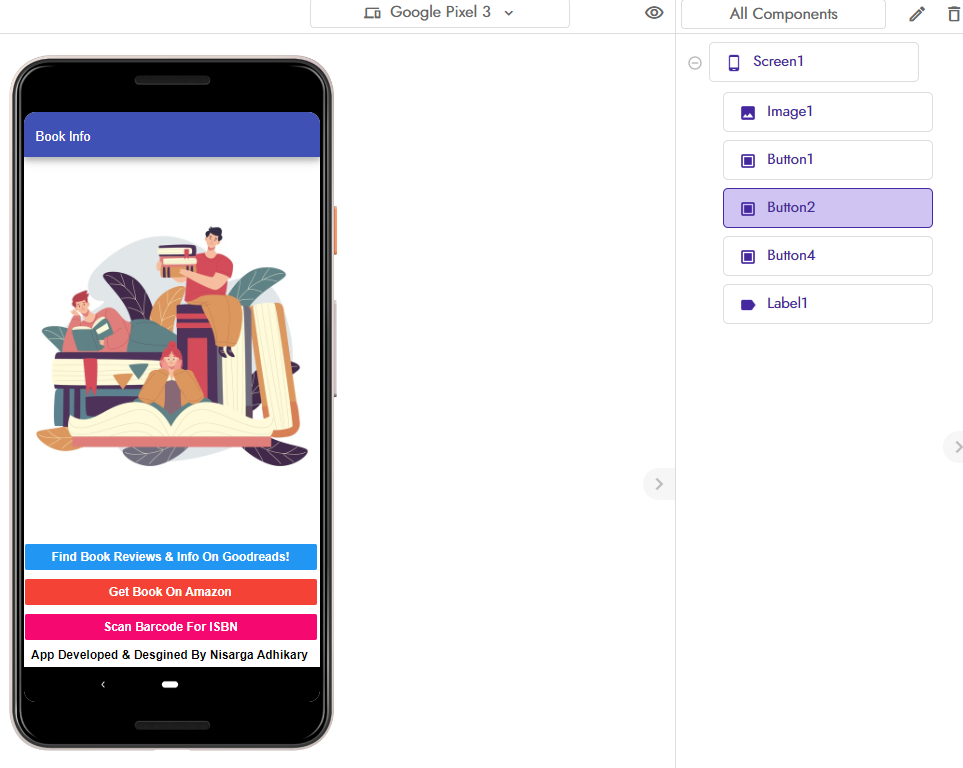Viewport: 963px width, 768px height.
Task: Open the Google Pixel 3 device dropdown
Action: (x=440, y=13)
